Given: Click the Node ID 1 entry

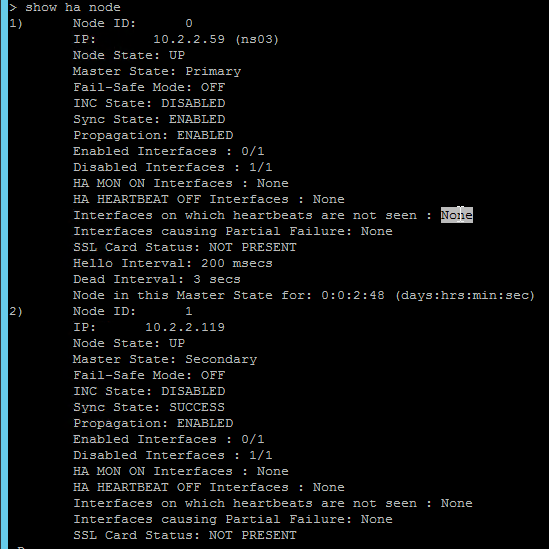Looking at the screenshot, I should point(133,311).
